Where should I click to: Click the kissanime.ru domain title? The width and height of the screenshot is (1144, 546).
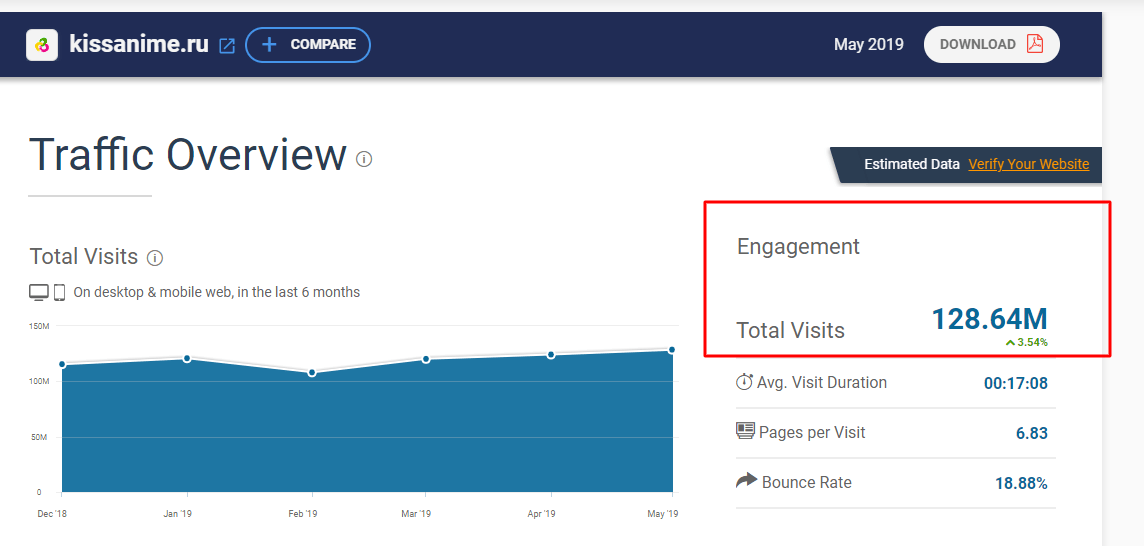click(x=139, y=45)
